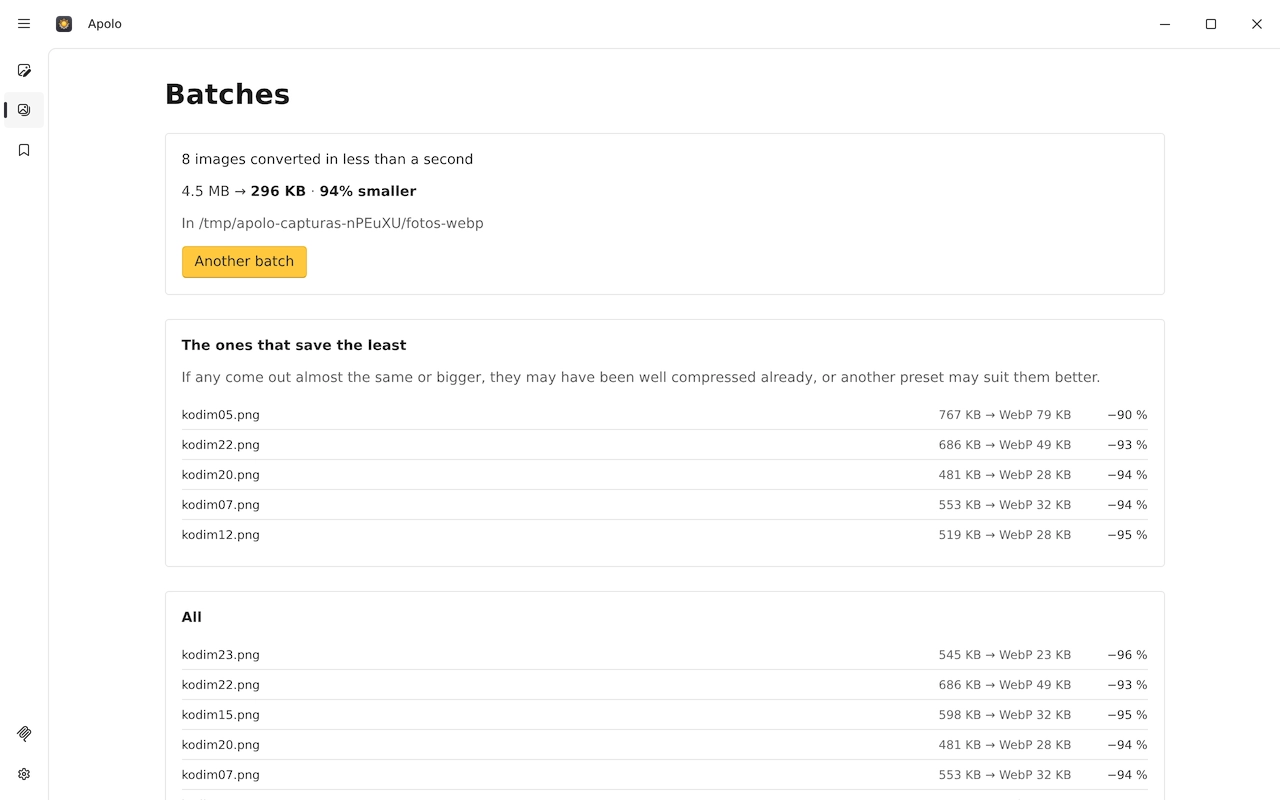Viewport: 1280px width, 800px height.
Task: Close the Apolo window
Action: 1257,24
